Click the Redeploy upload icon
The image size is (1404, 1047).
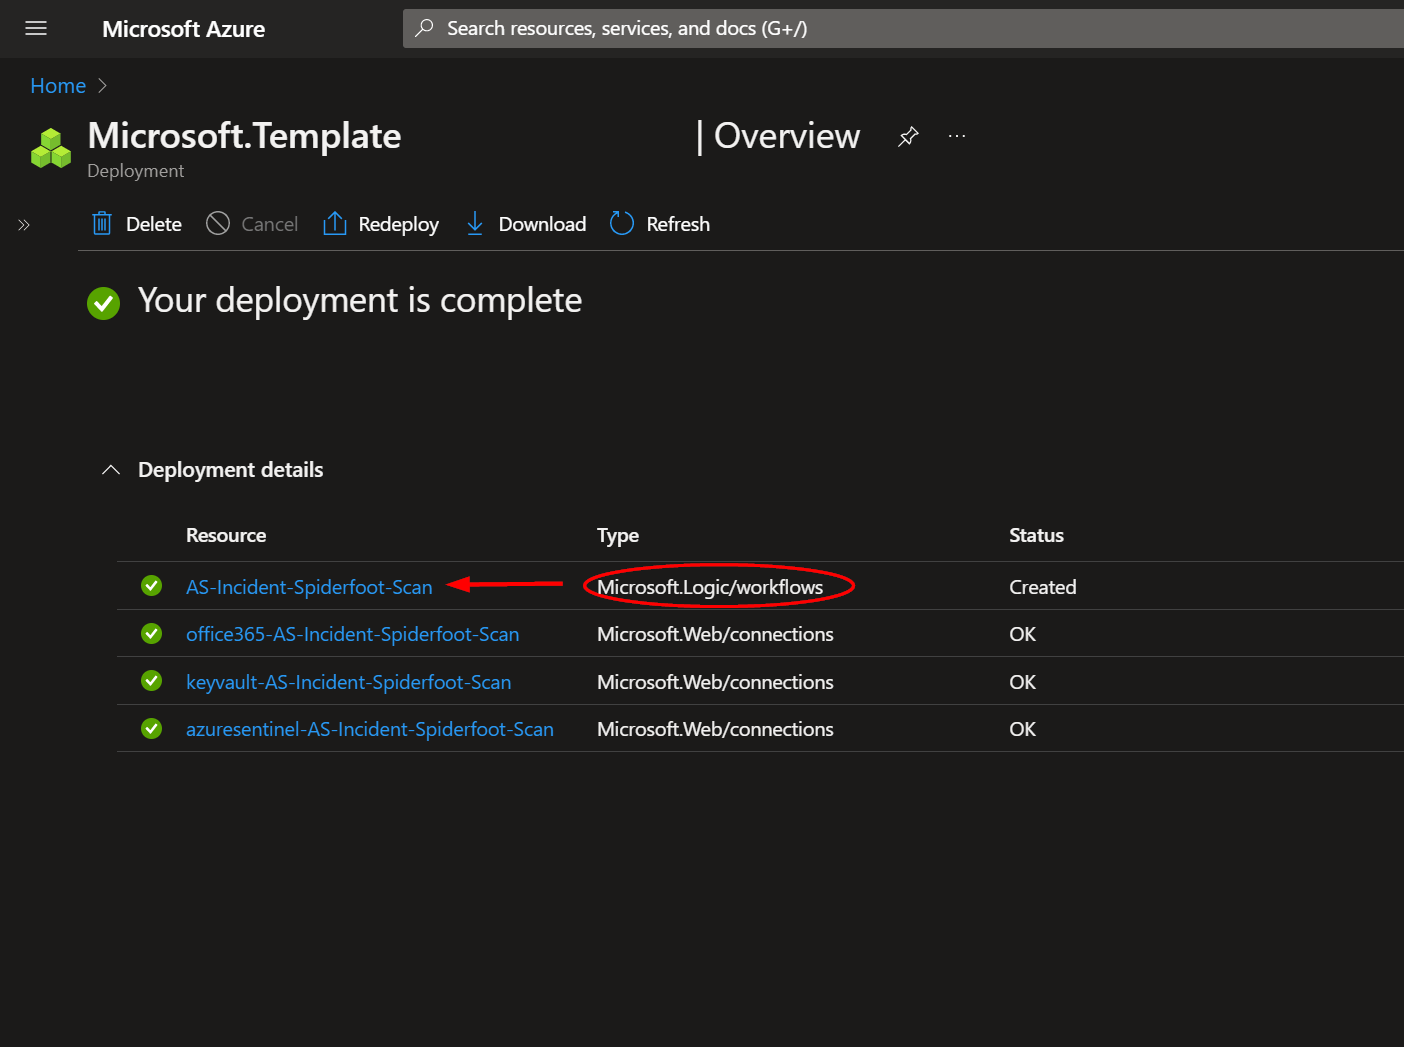click(335, 223)
